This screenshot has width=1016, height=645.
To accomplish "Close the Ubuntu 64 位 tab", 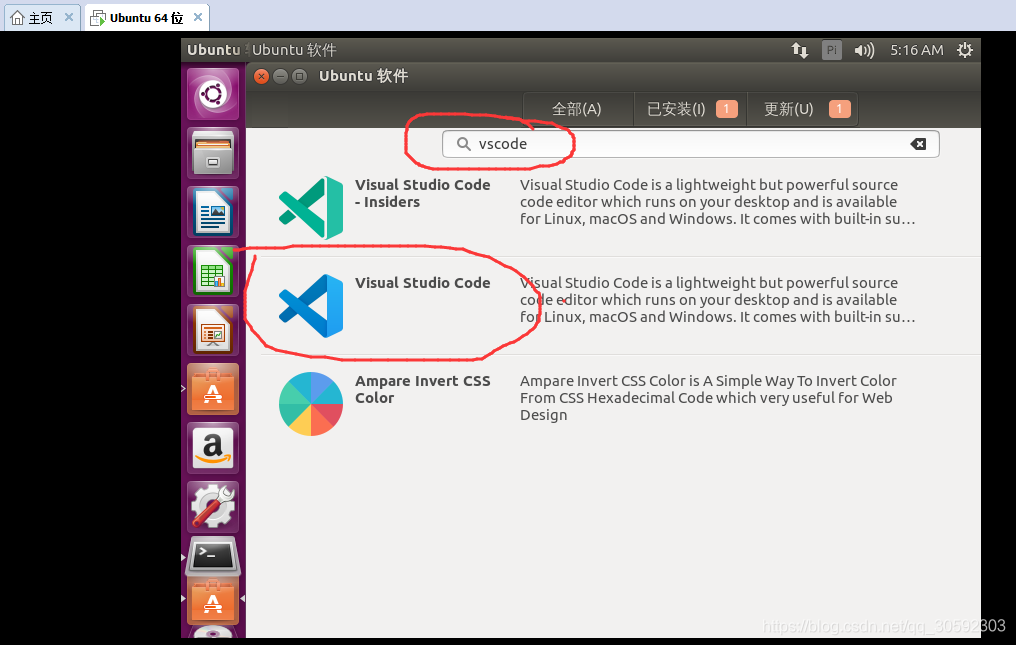I will click(198, 18).
